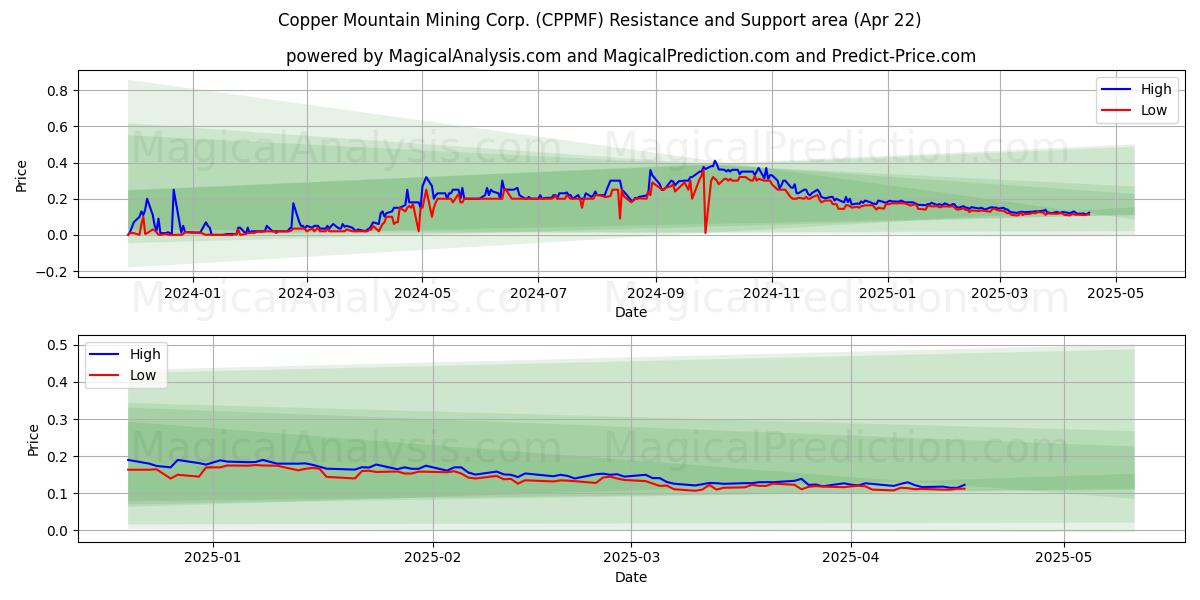The image size is (1200, 600).
Task: Click the 2024-09 tick label on top chart
Action: pos(656,293)
